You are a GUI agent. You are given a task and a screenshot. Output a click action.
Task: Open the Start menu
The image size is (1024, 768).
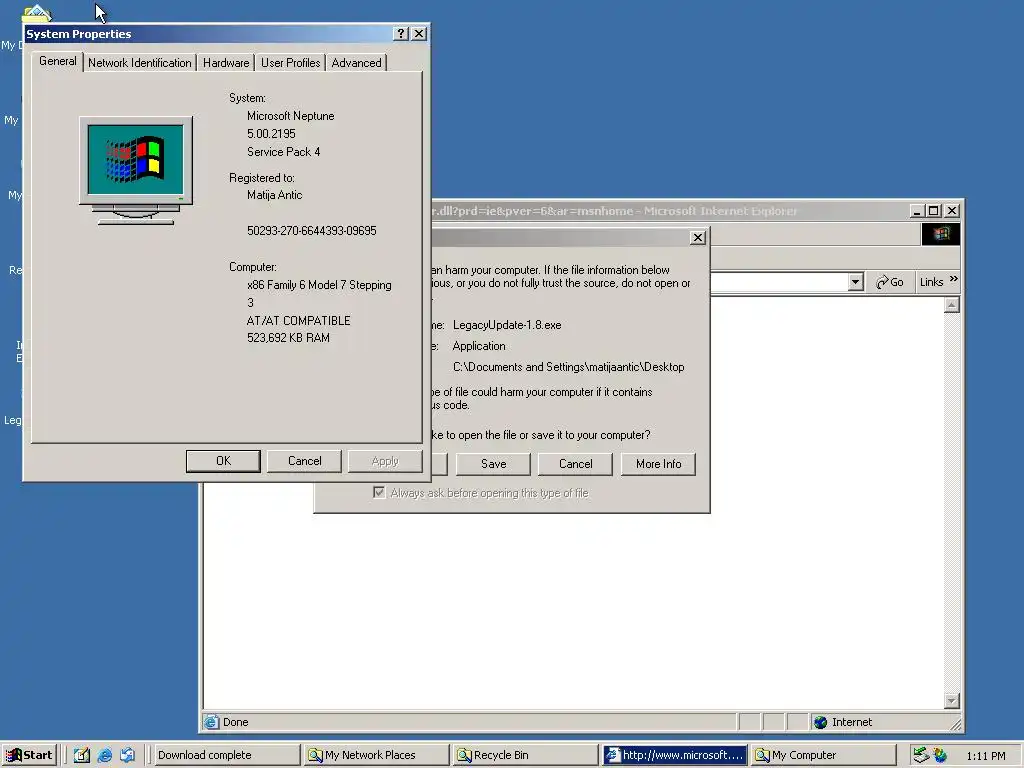tap(29, 755)
